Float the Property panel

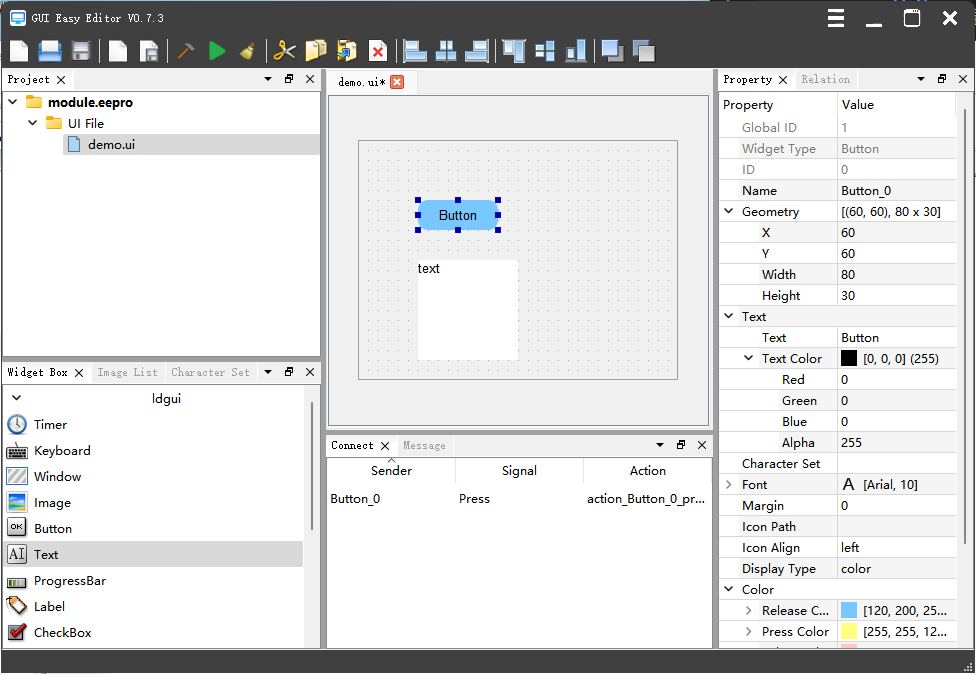point(942,79)
